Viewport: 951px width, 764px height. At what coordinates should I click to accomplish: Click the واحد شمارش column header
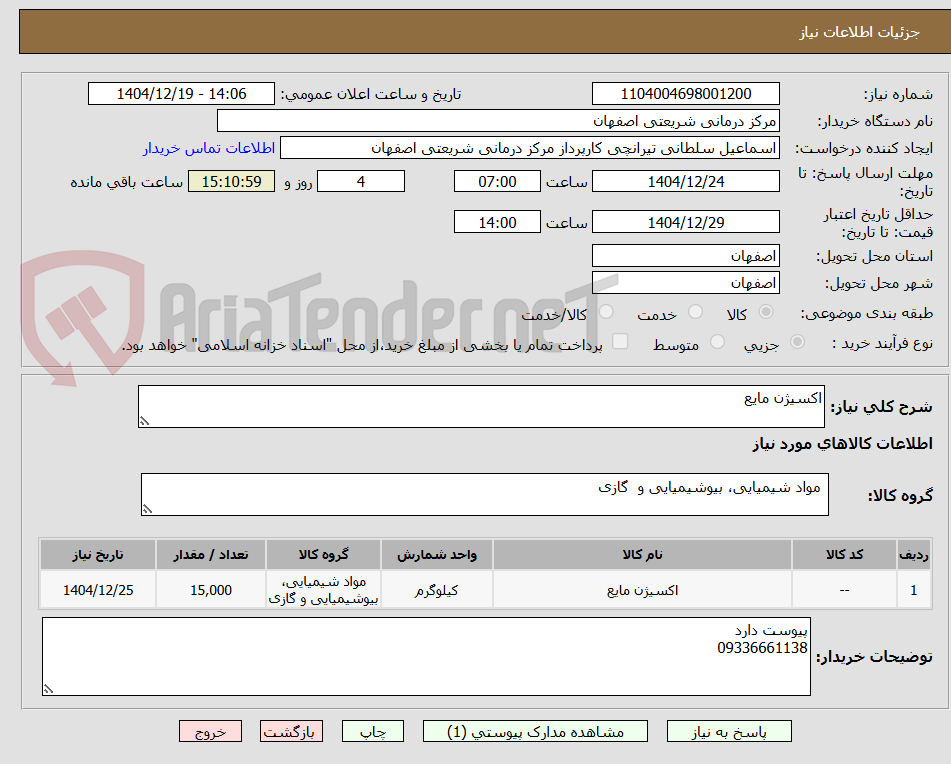[437, 555]
